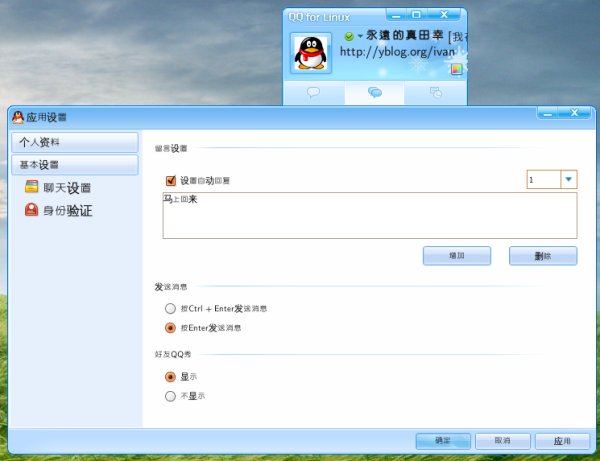Open the recent chats clock tab icon
This screenshot has height=461, width=600.
pyautogui.click(x=436, y=92)
